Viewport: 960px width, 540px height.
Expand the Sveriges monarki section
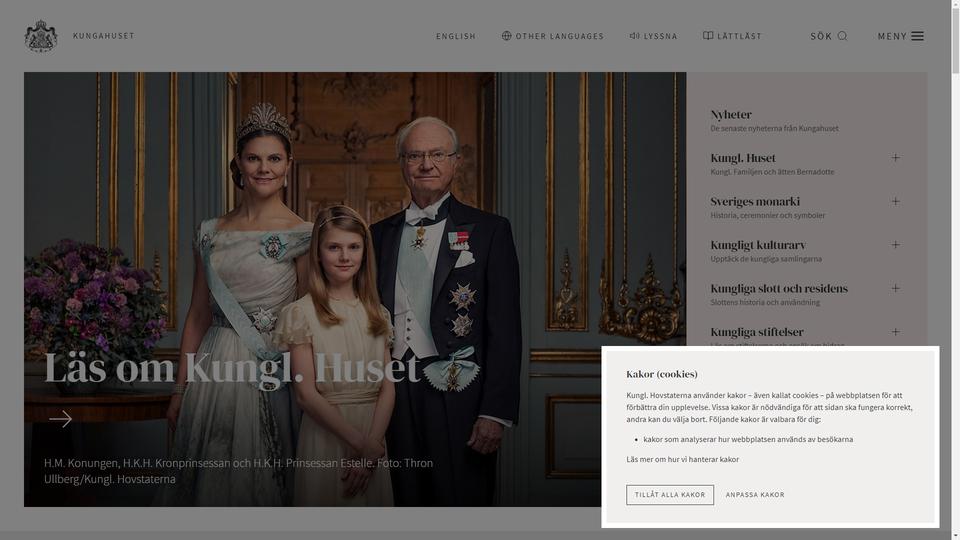click(x=895, y=201)
